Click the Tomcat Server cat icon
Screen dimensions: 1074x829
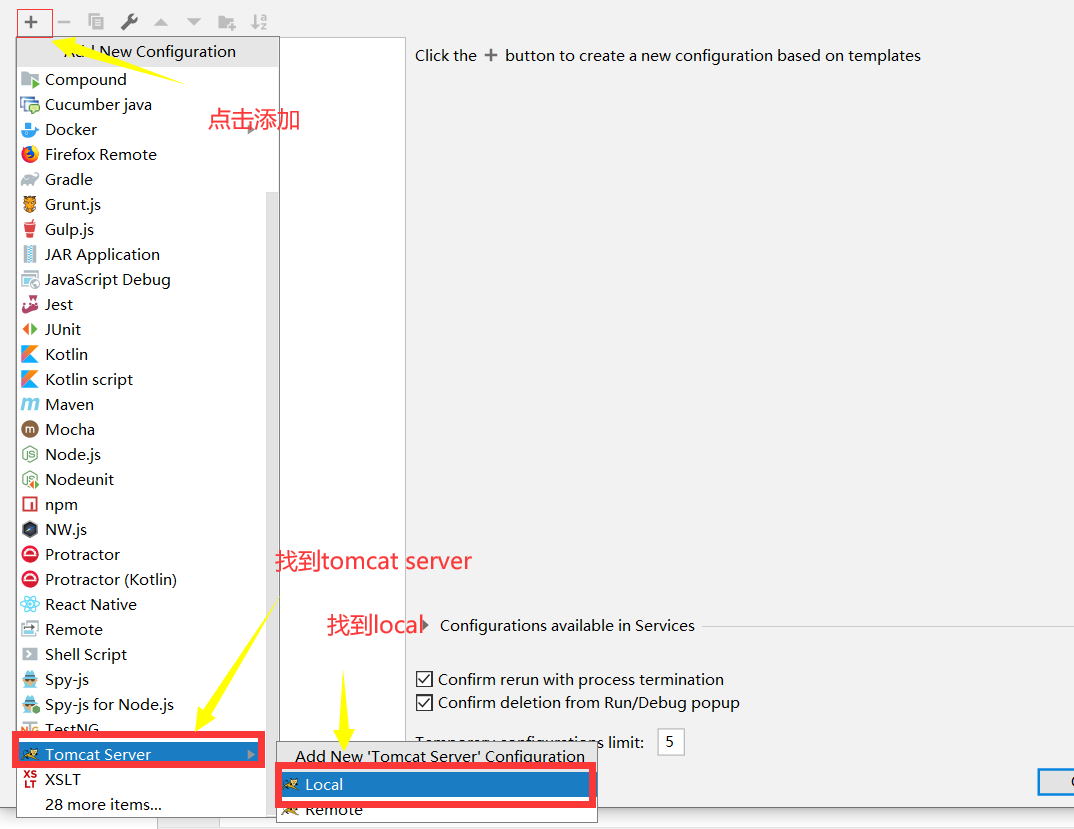(30, 754)
